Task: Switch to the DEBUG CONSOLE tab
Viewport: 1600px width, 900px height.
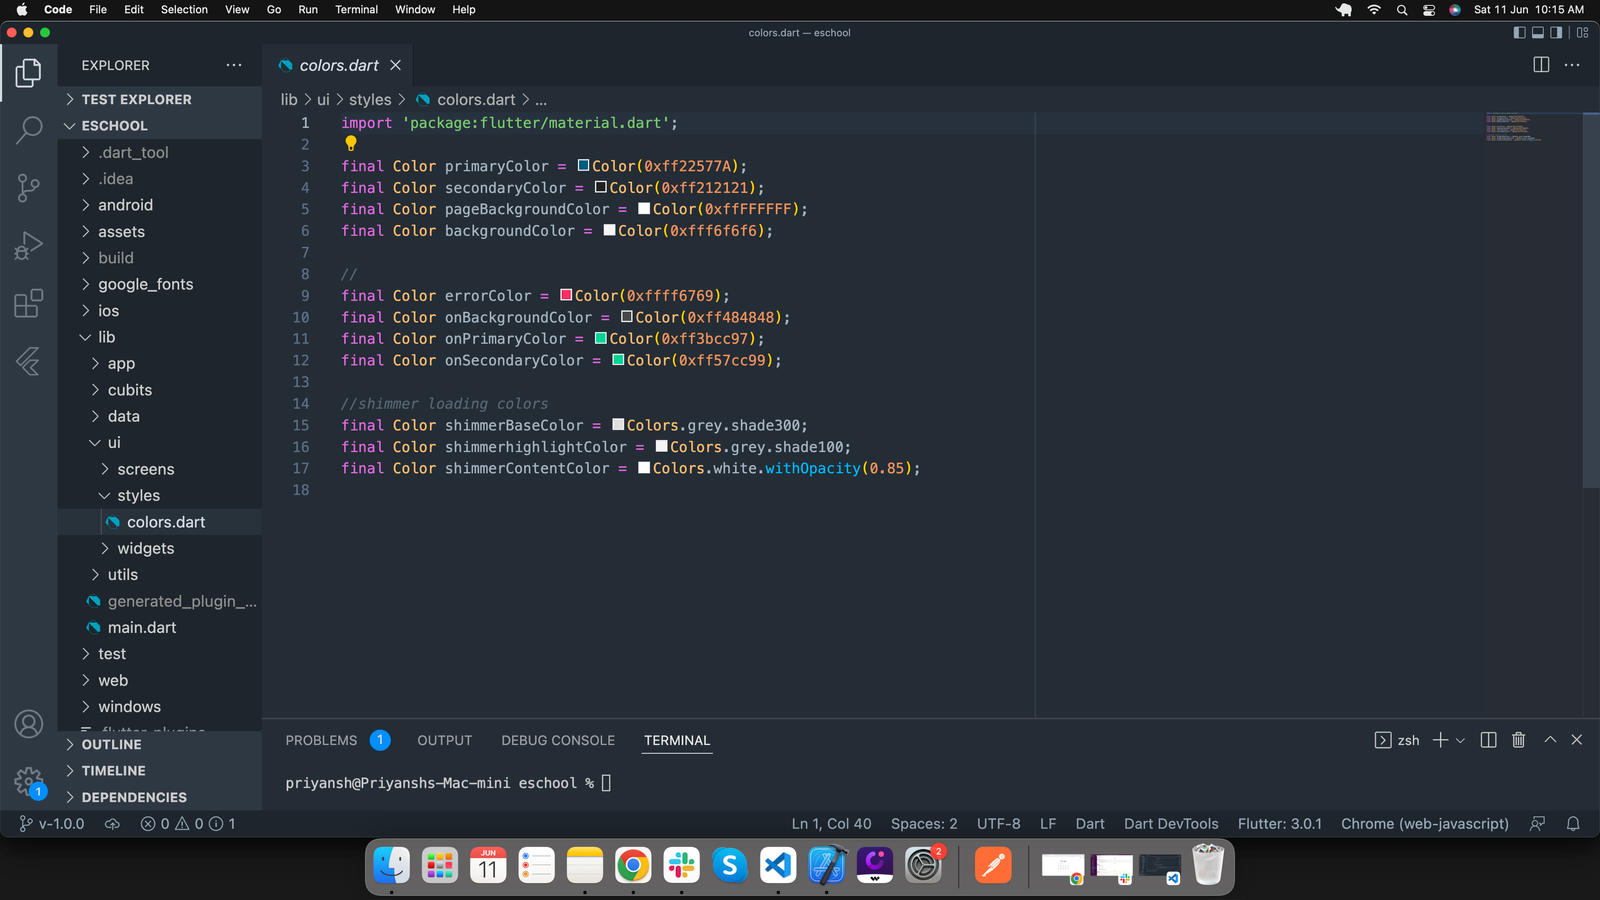Action: 558,741
